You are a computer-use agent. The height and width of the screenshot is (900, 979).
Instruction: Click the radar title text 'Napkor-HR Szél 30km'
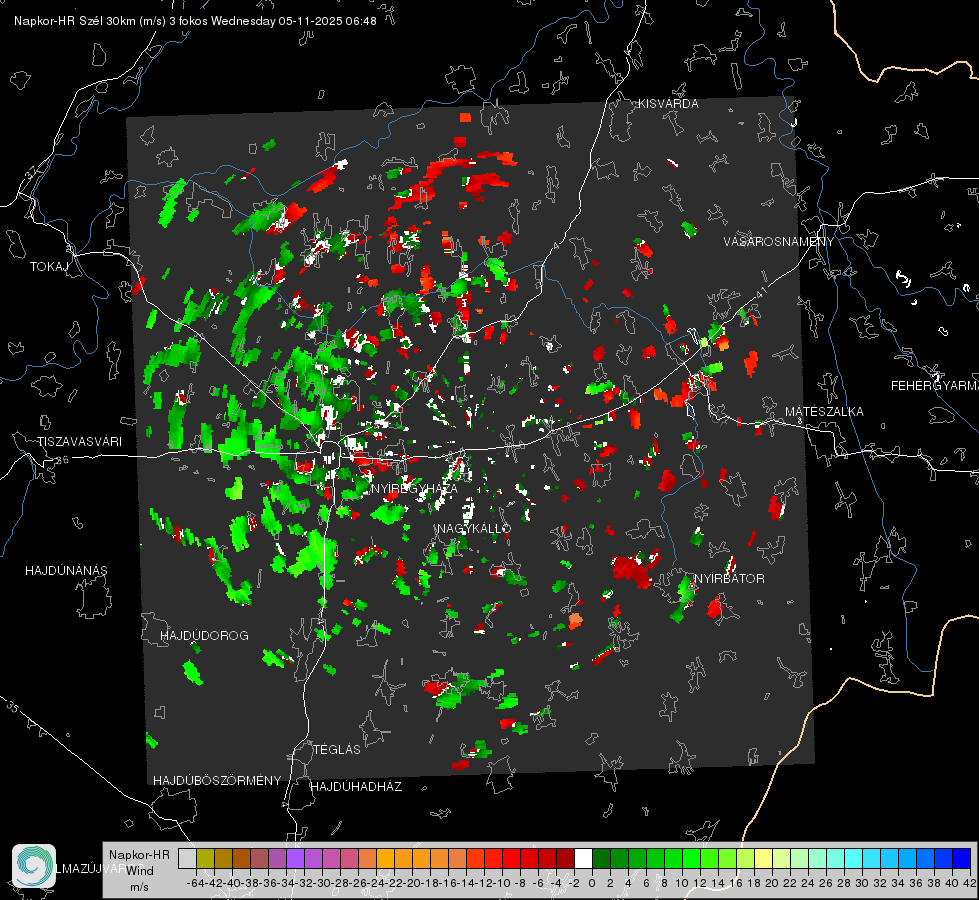77,21
